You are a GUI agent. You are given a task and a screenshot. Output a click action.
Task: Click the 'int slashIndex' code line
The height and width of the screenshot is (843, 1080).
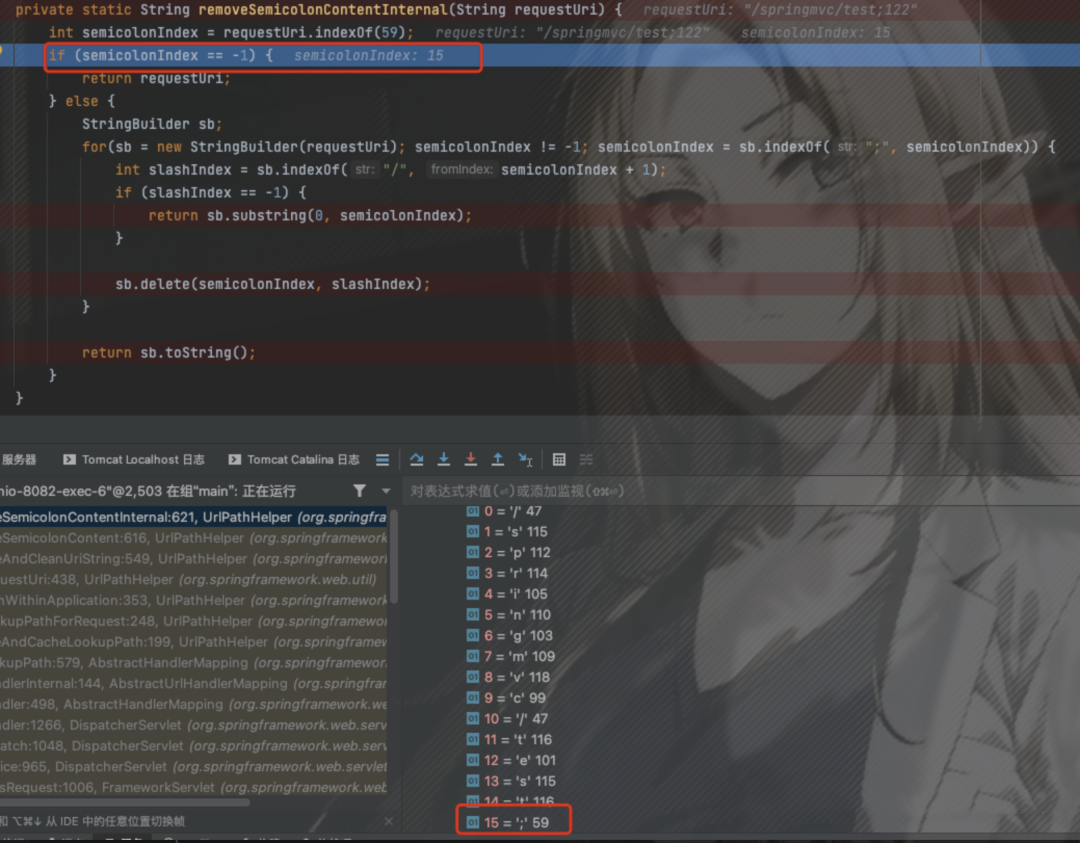[x=391, y=169]
